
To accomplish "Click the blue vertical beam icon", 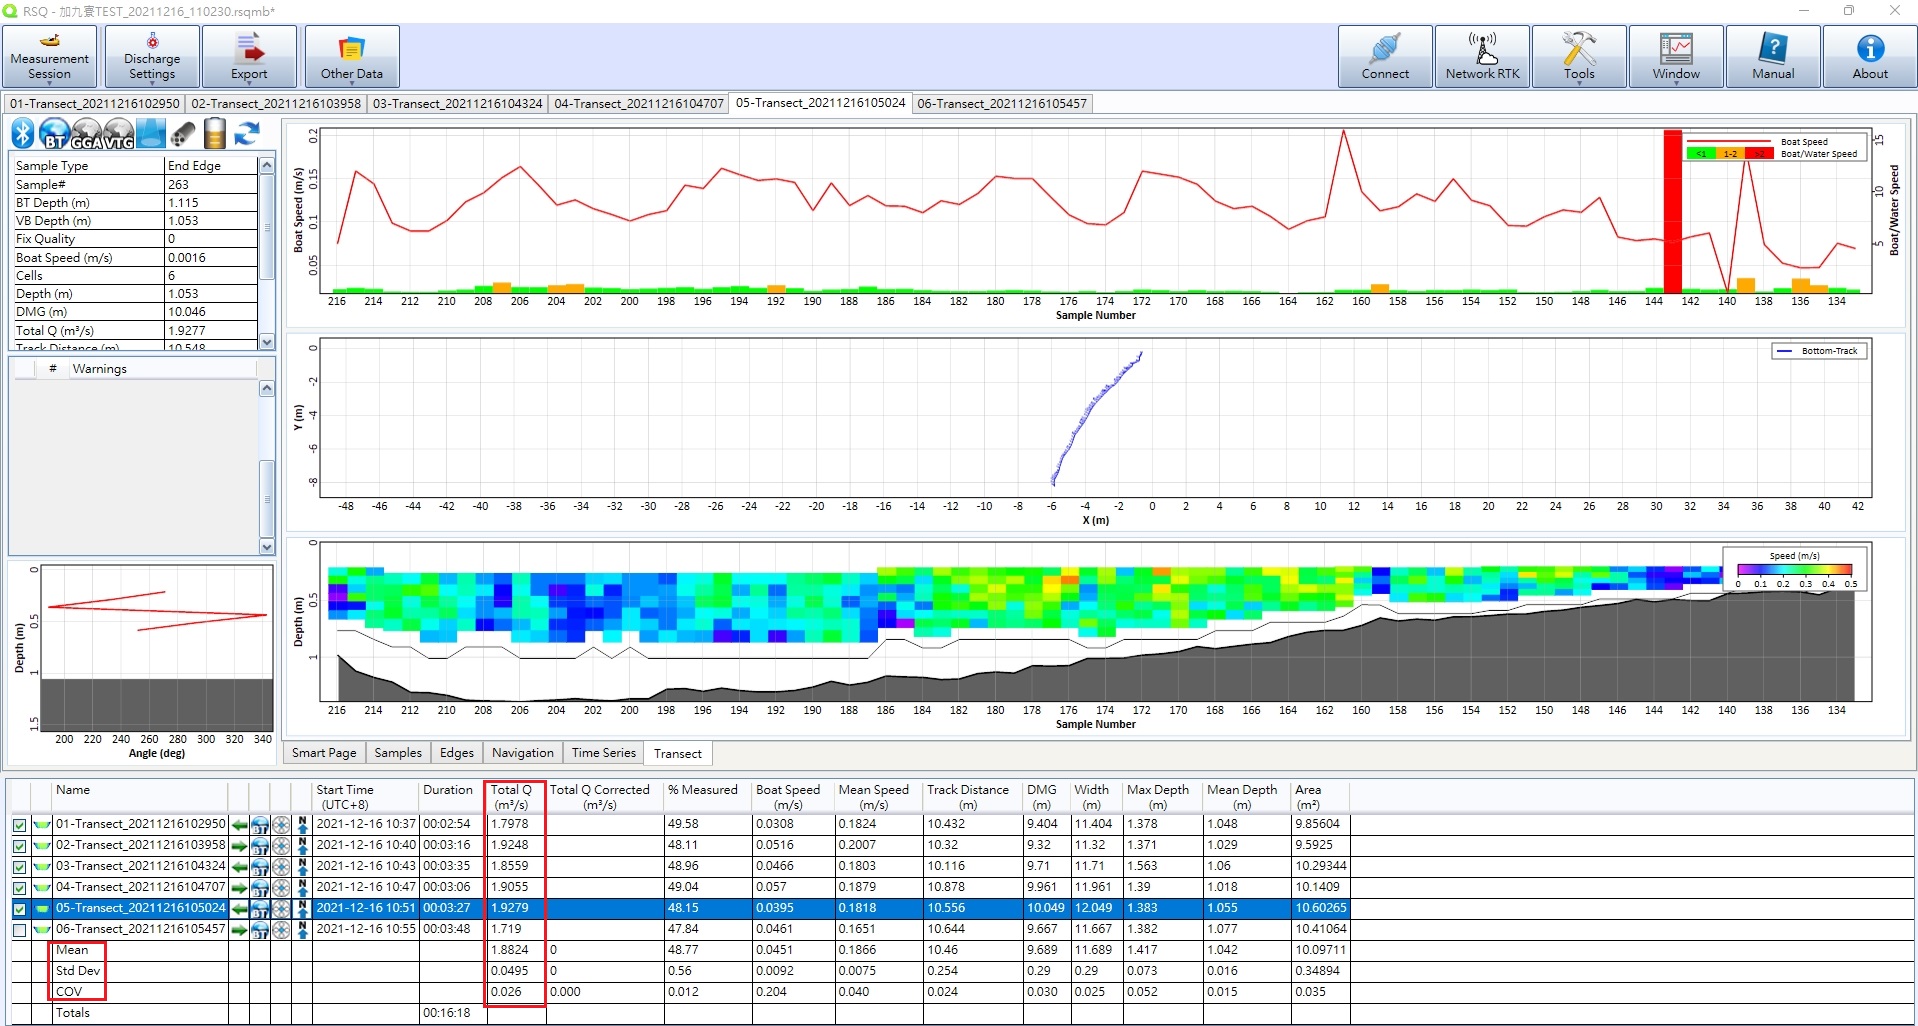I will [151, 133].
